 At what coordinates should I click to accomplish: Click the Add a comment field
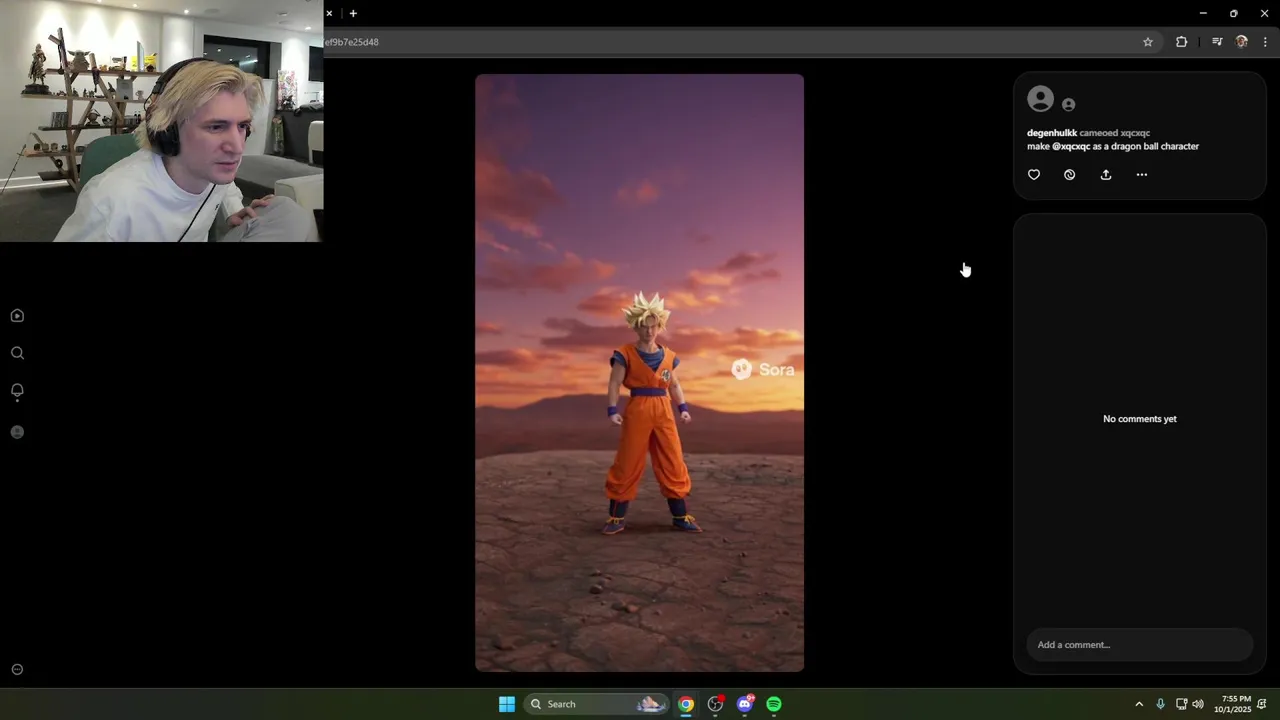click(1140, 645)
